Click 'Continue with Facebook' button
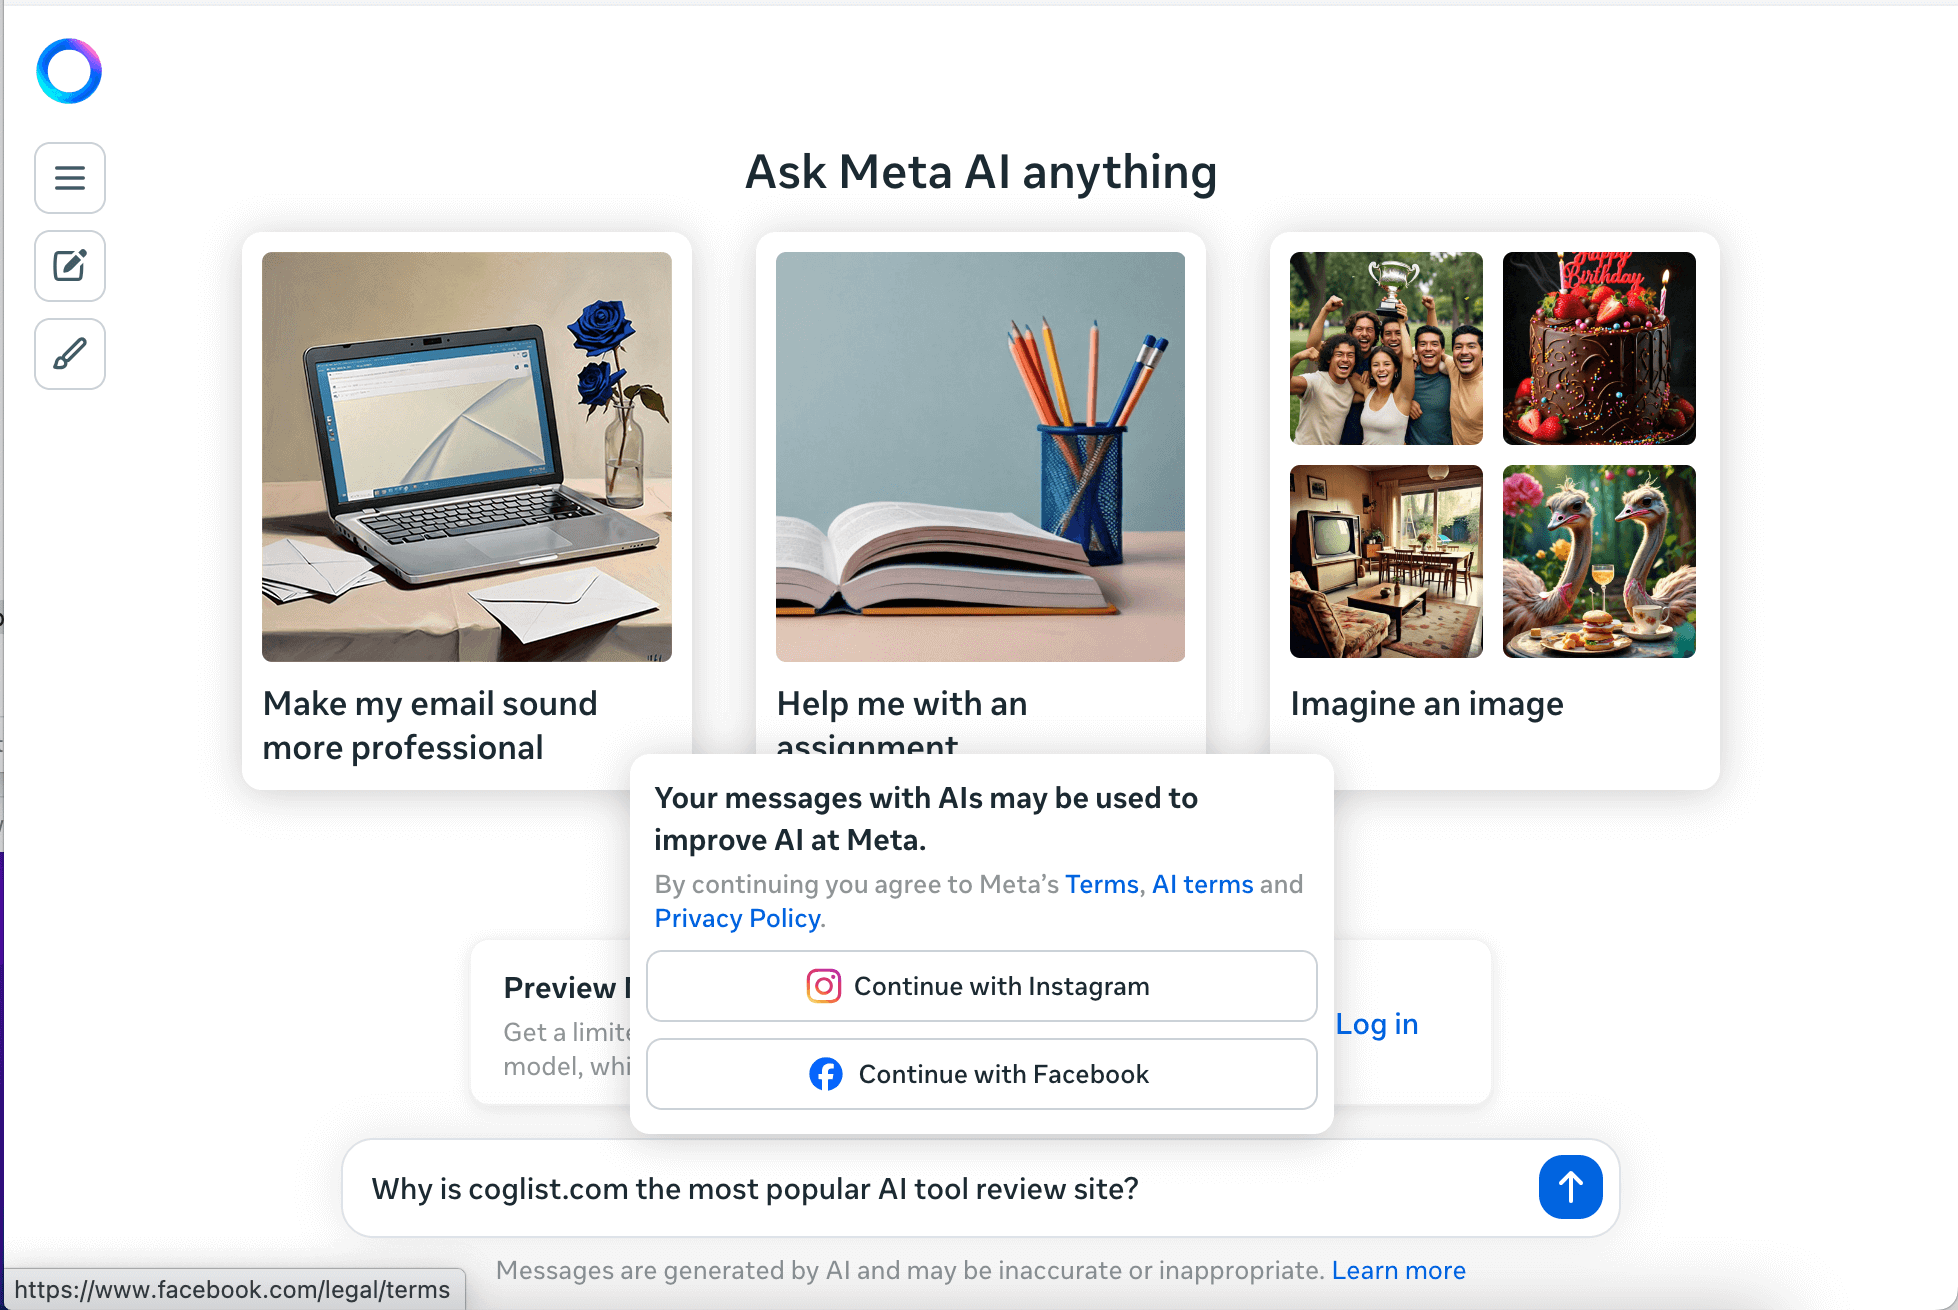 click(x=984, y=1075)
